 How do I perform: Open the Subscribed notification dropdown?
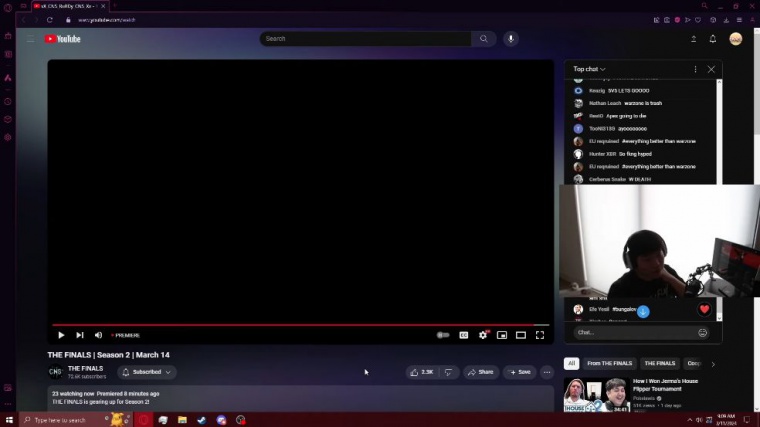pos(147,372)
